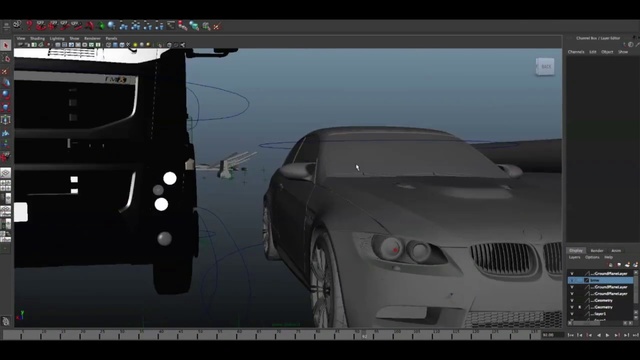This screenshot has width=640, height=360.
Task: Select the layer1 row in layer list
Action: 600,314
